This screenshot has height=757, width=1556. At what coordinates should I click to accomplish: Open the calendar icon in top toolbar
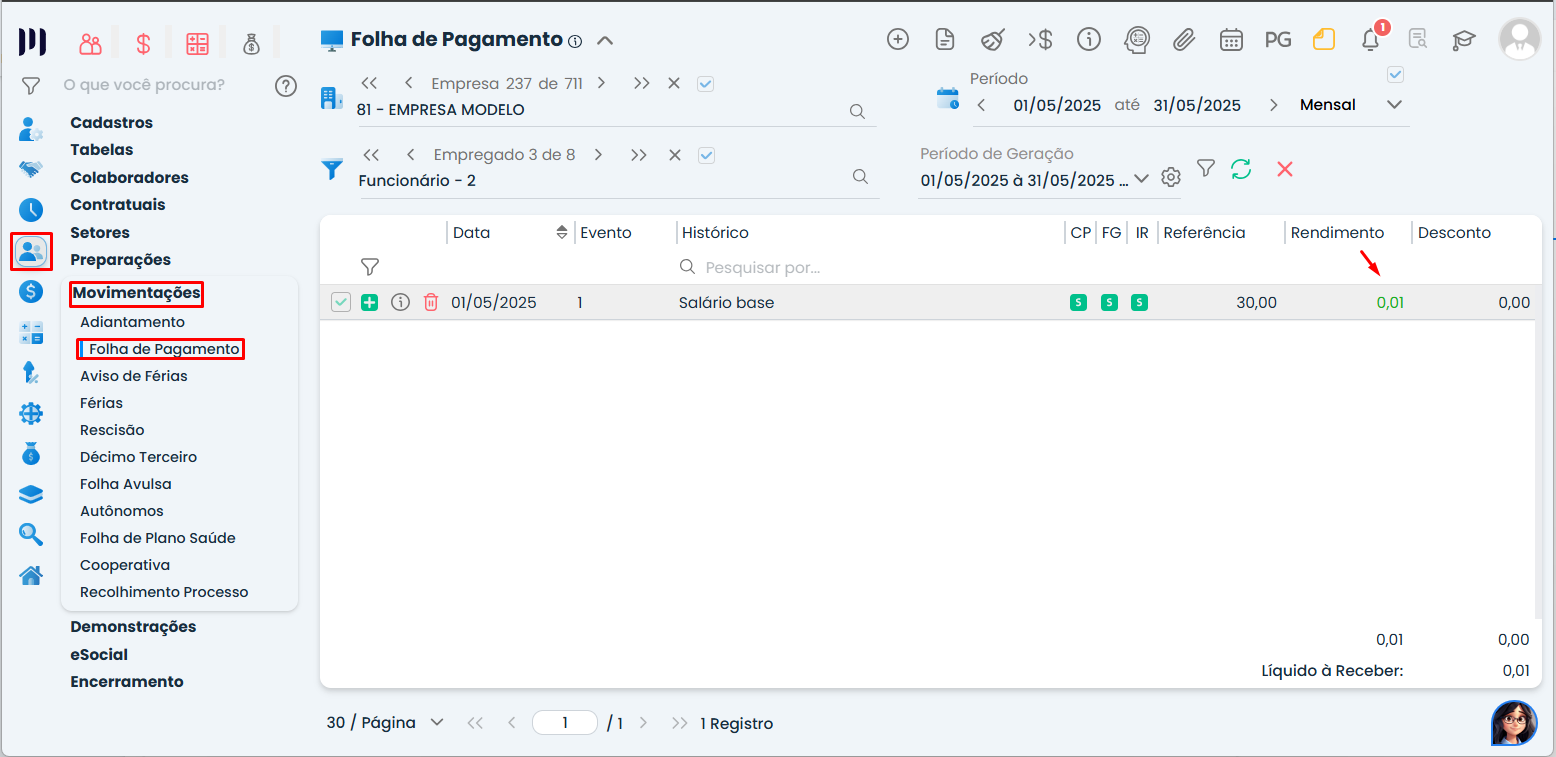1231,40
